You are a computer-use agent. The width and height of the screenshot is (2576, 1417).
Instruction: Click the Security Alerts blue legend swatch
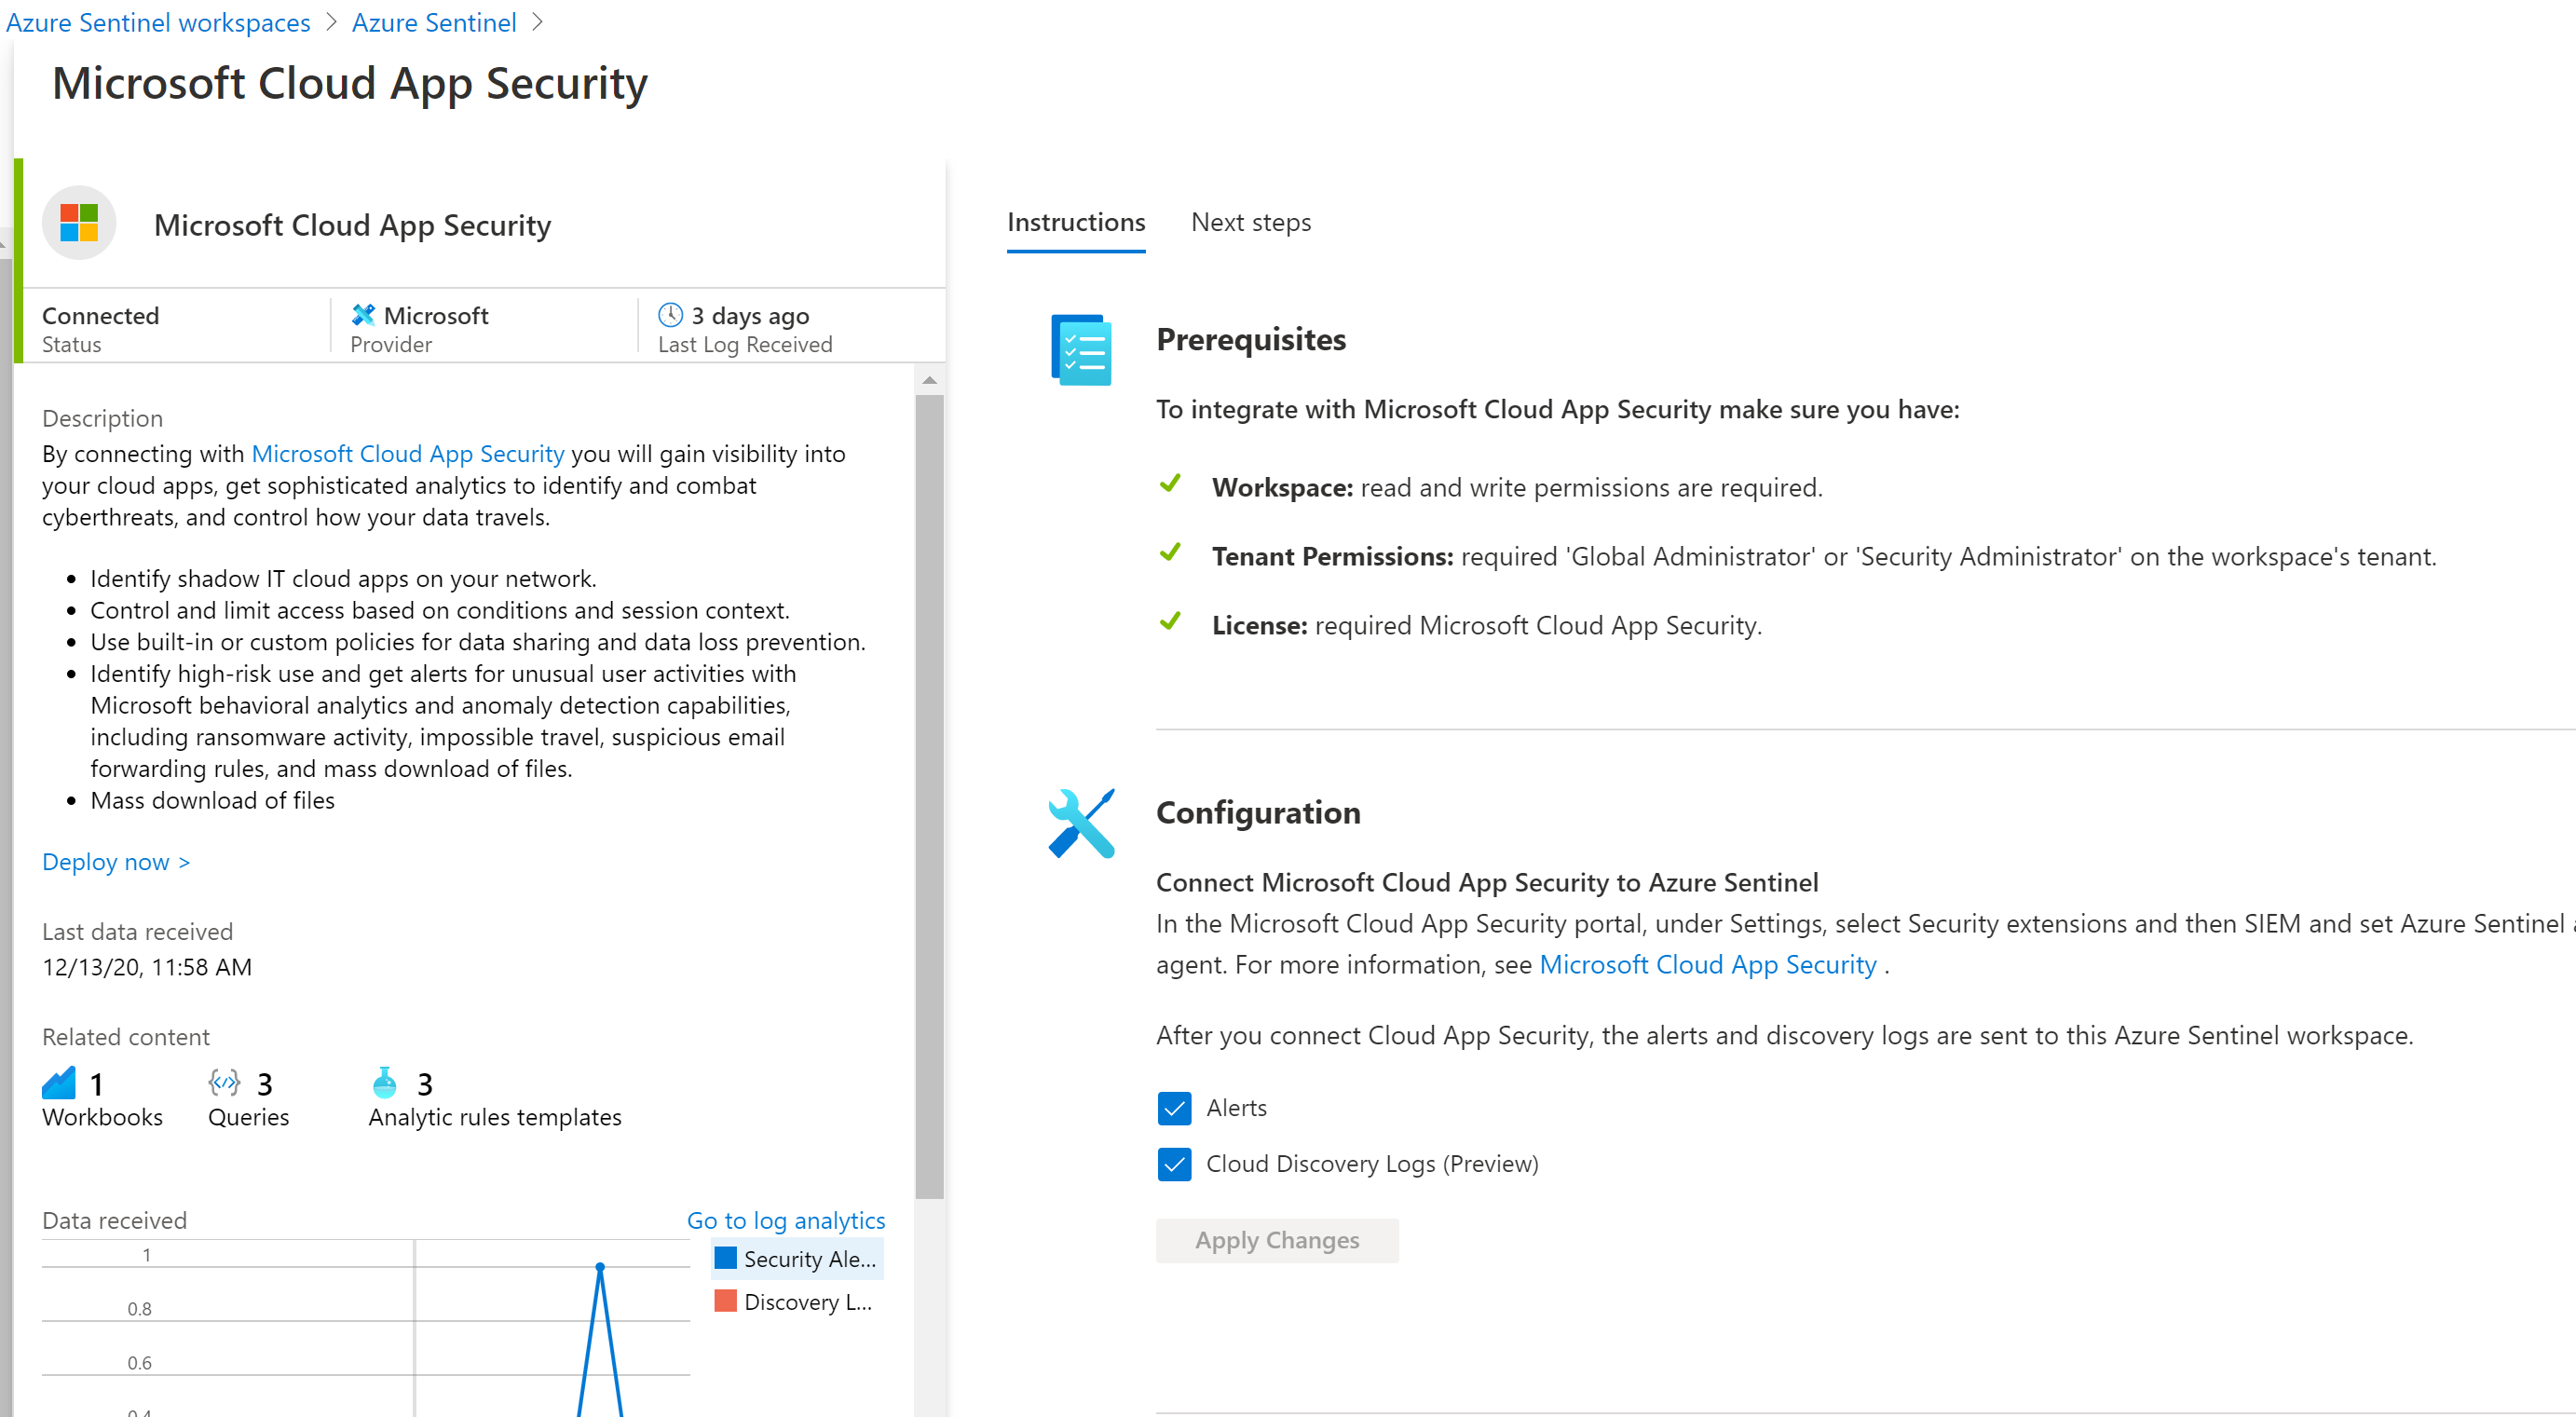click(724, 1258)
